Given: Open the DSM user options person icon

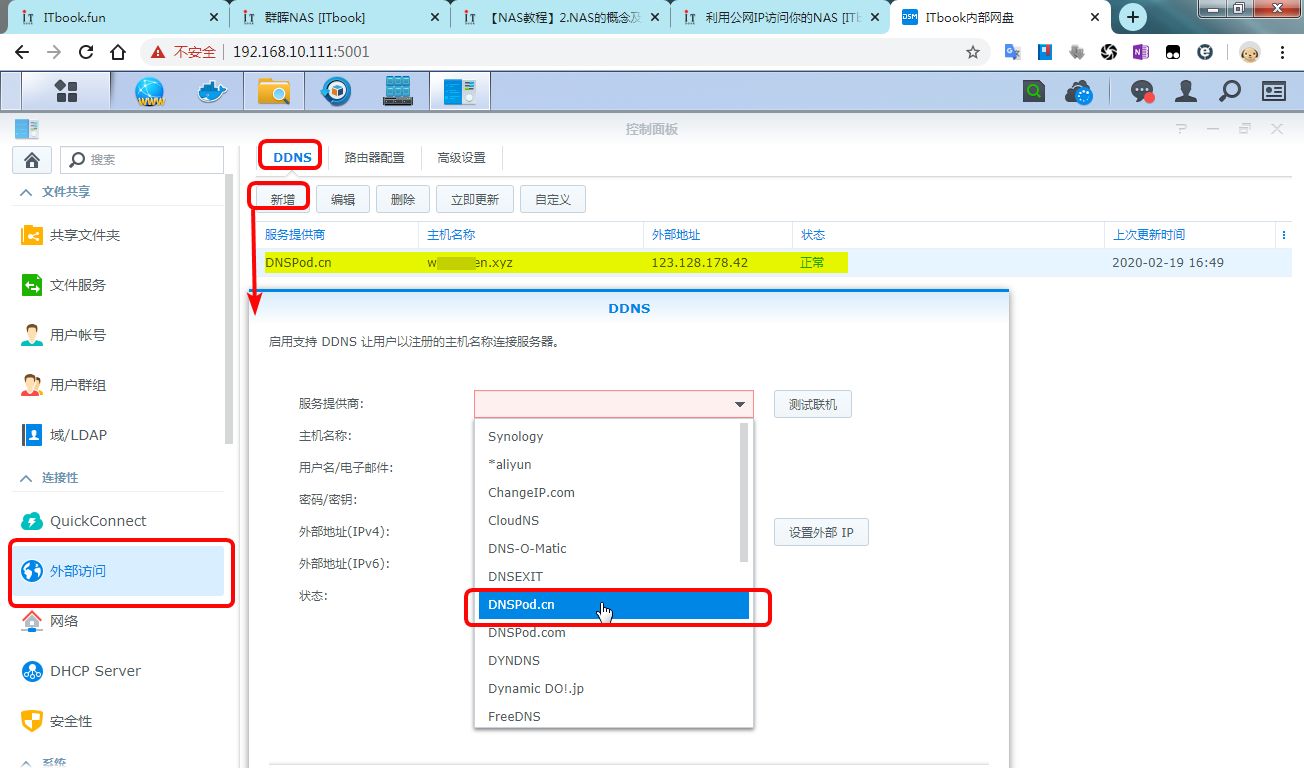Looking at the screenshot, I should 1186,92.
